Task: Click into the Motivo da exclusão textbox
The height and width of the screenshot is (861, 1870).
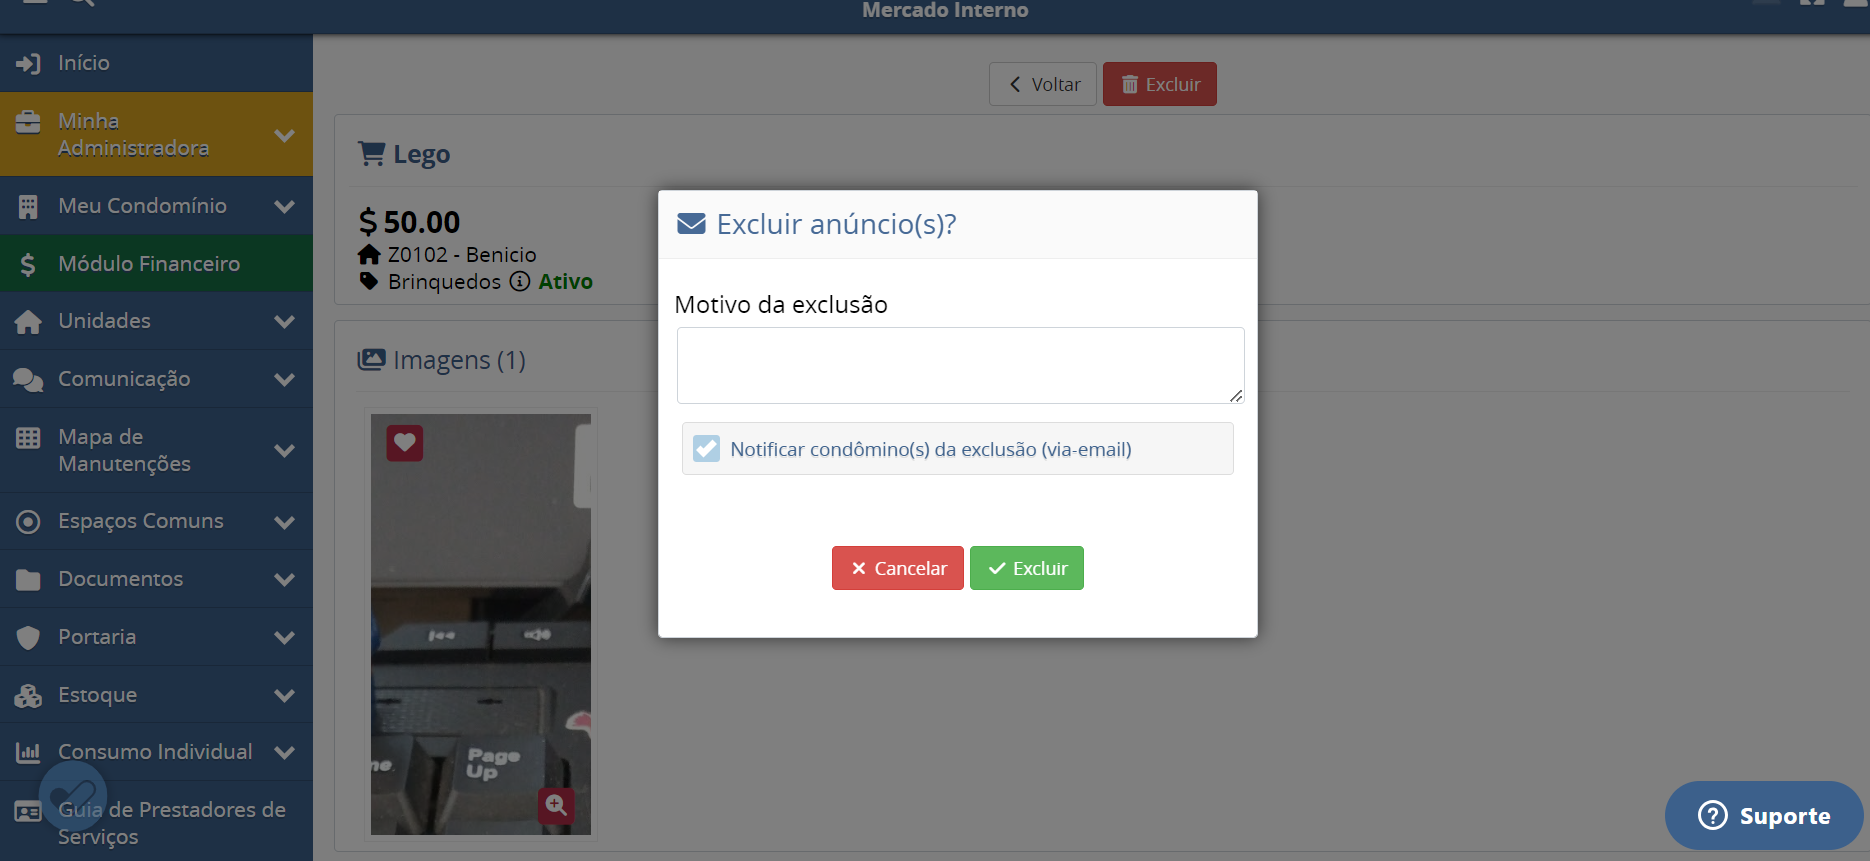Action: pos(959,366)
